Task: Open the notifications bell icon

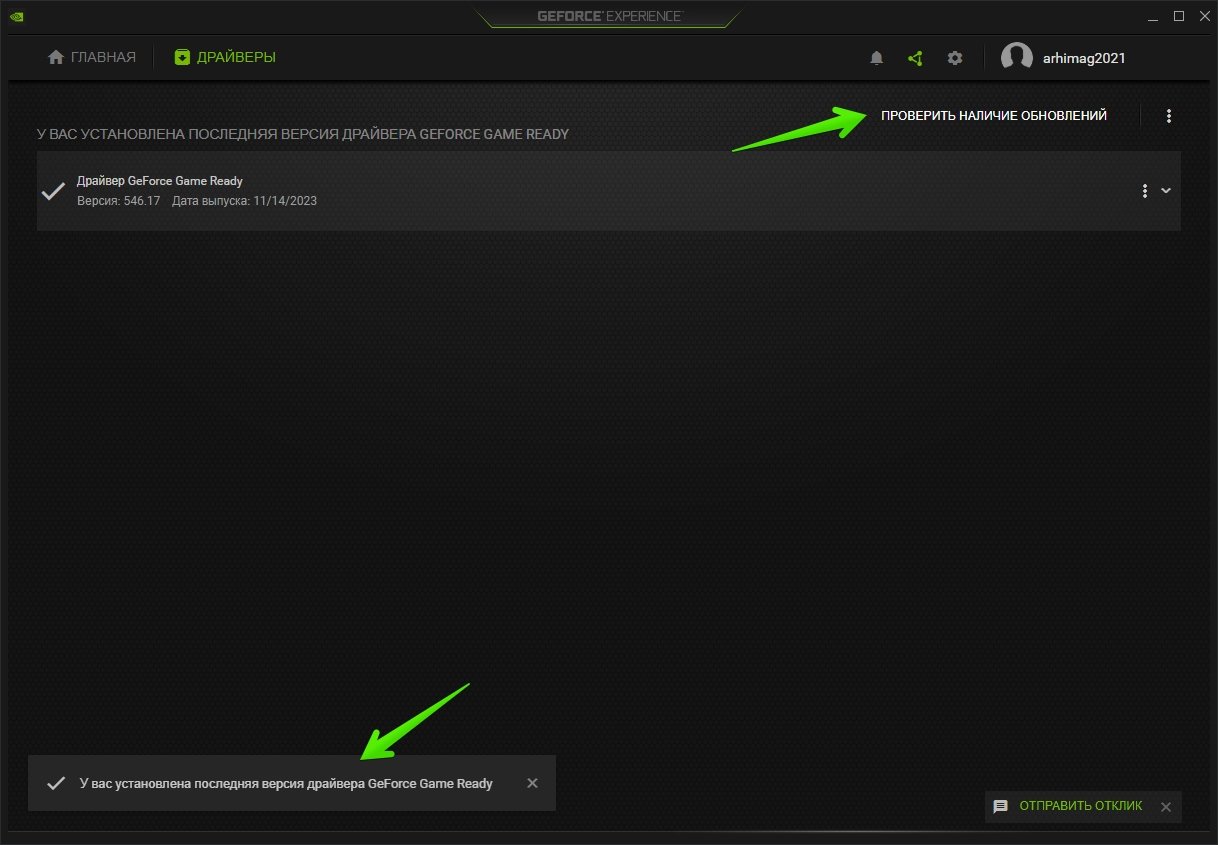Action: click(877, 58)
